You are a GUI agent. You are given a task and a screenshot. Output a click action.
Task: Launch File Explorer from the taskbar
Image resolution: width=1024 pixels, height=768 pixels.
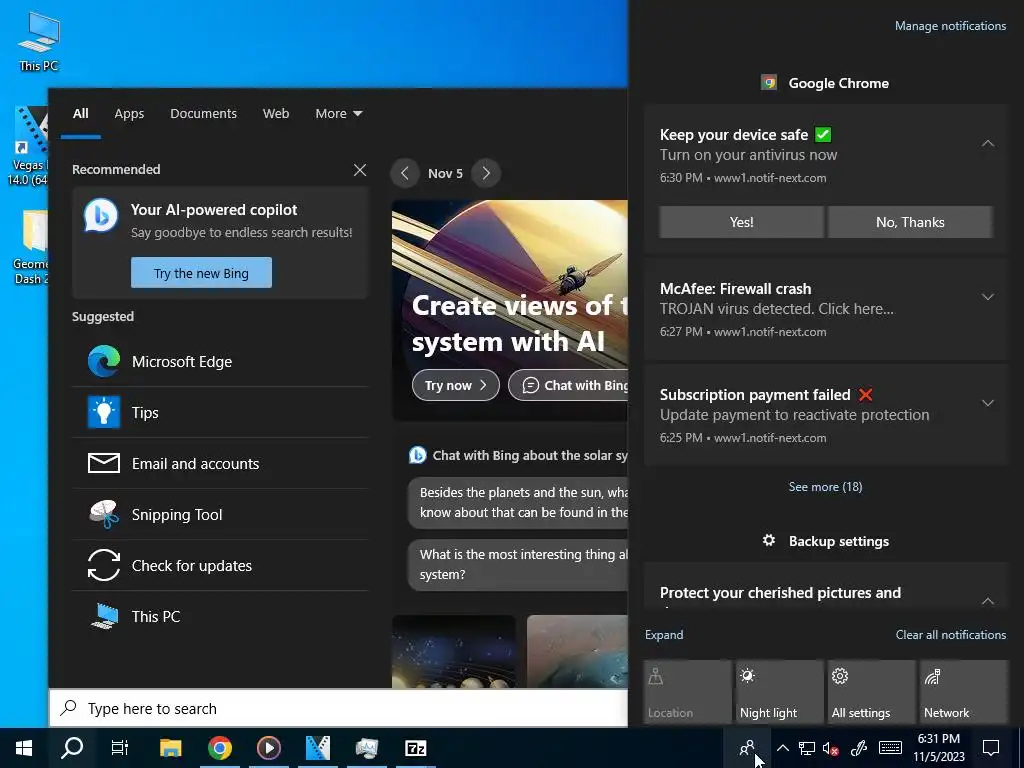click(170, 748)
